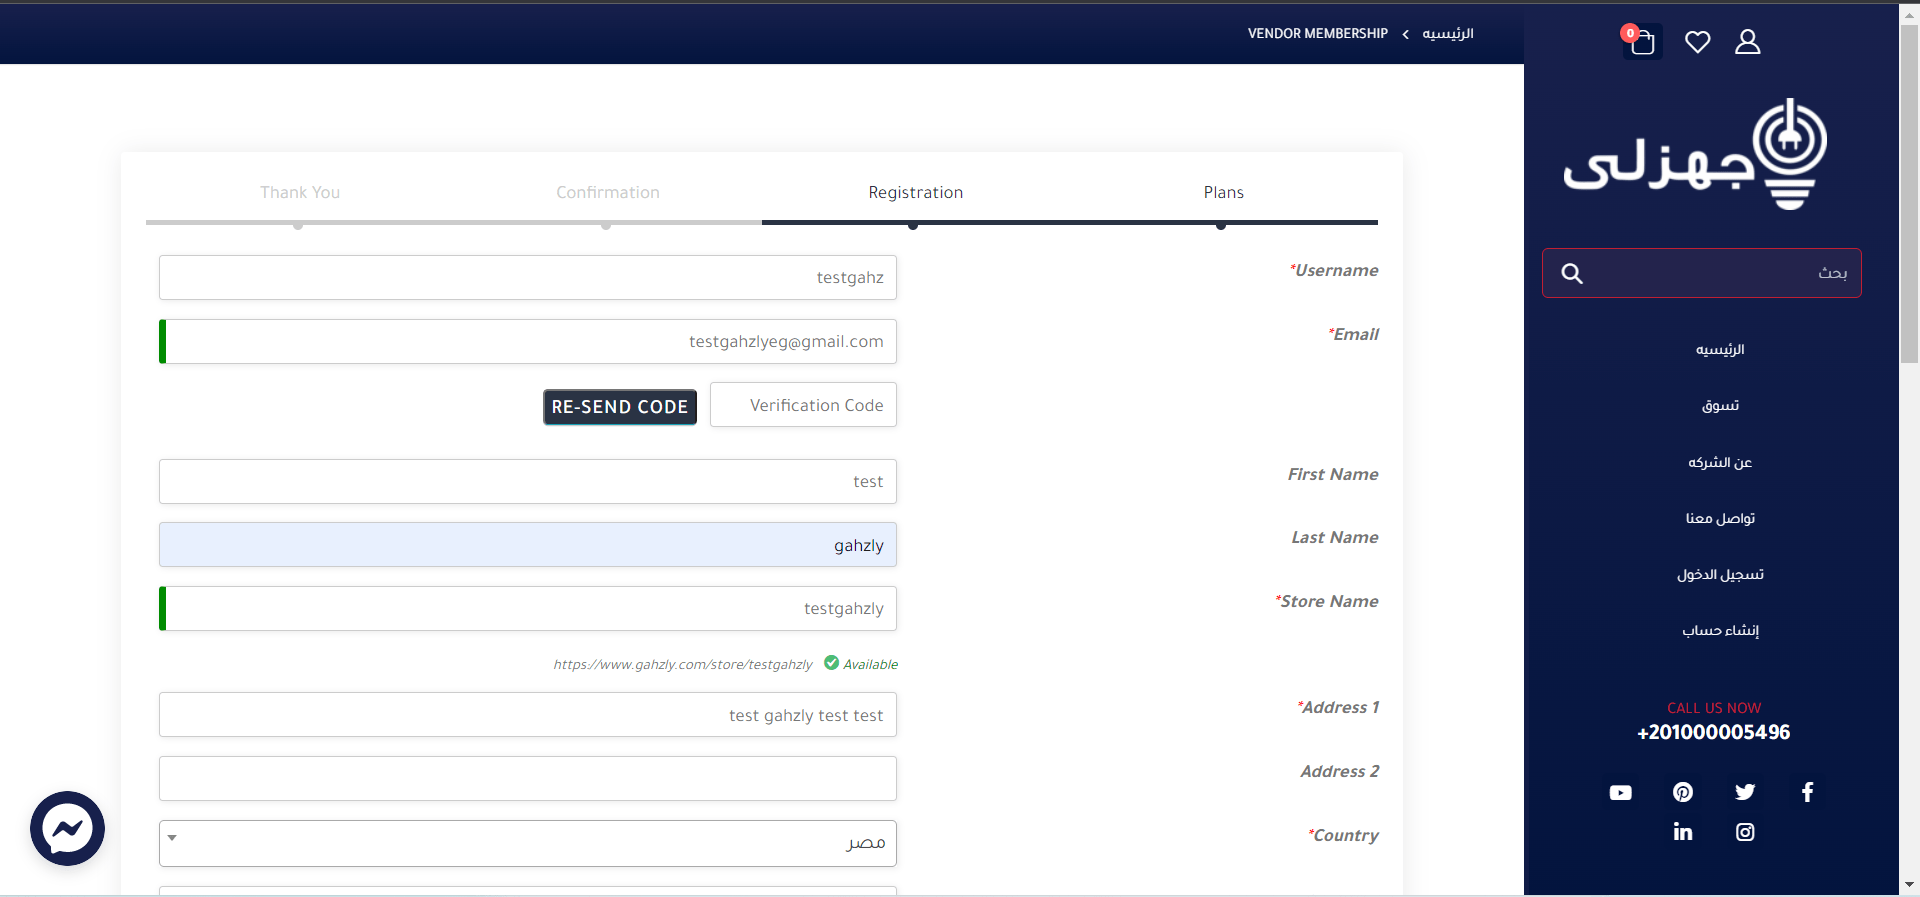Open the Twitter social icon
Image resolution: width=1920 pixels, height=897 pixels.
click(x=1745, y=793)
